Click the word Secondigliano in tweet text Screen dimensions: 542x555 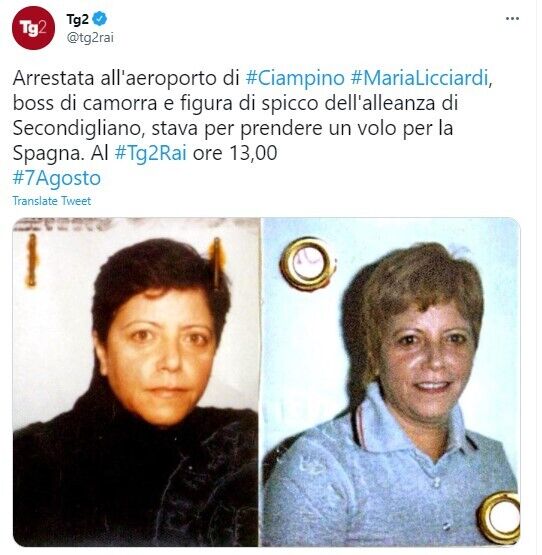pyautogui.click(x=77, y=128)
